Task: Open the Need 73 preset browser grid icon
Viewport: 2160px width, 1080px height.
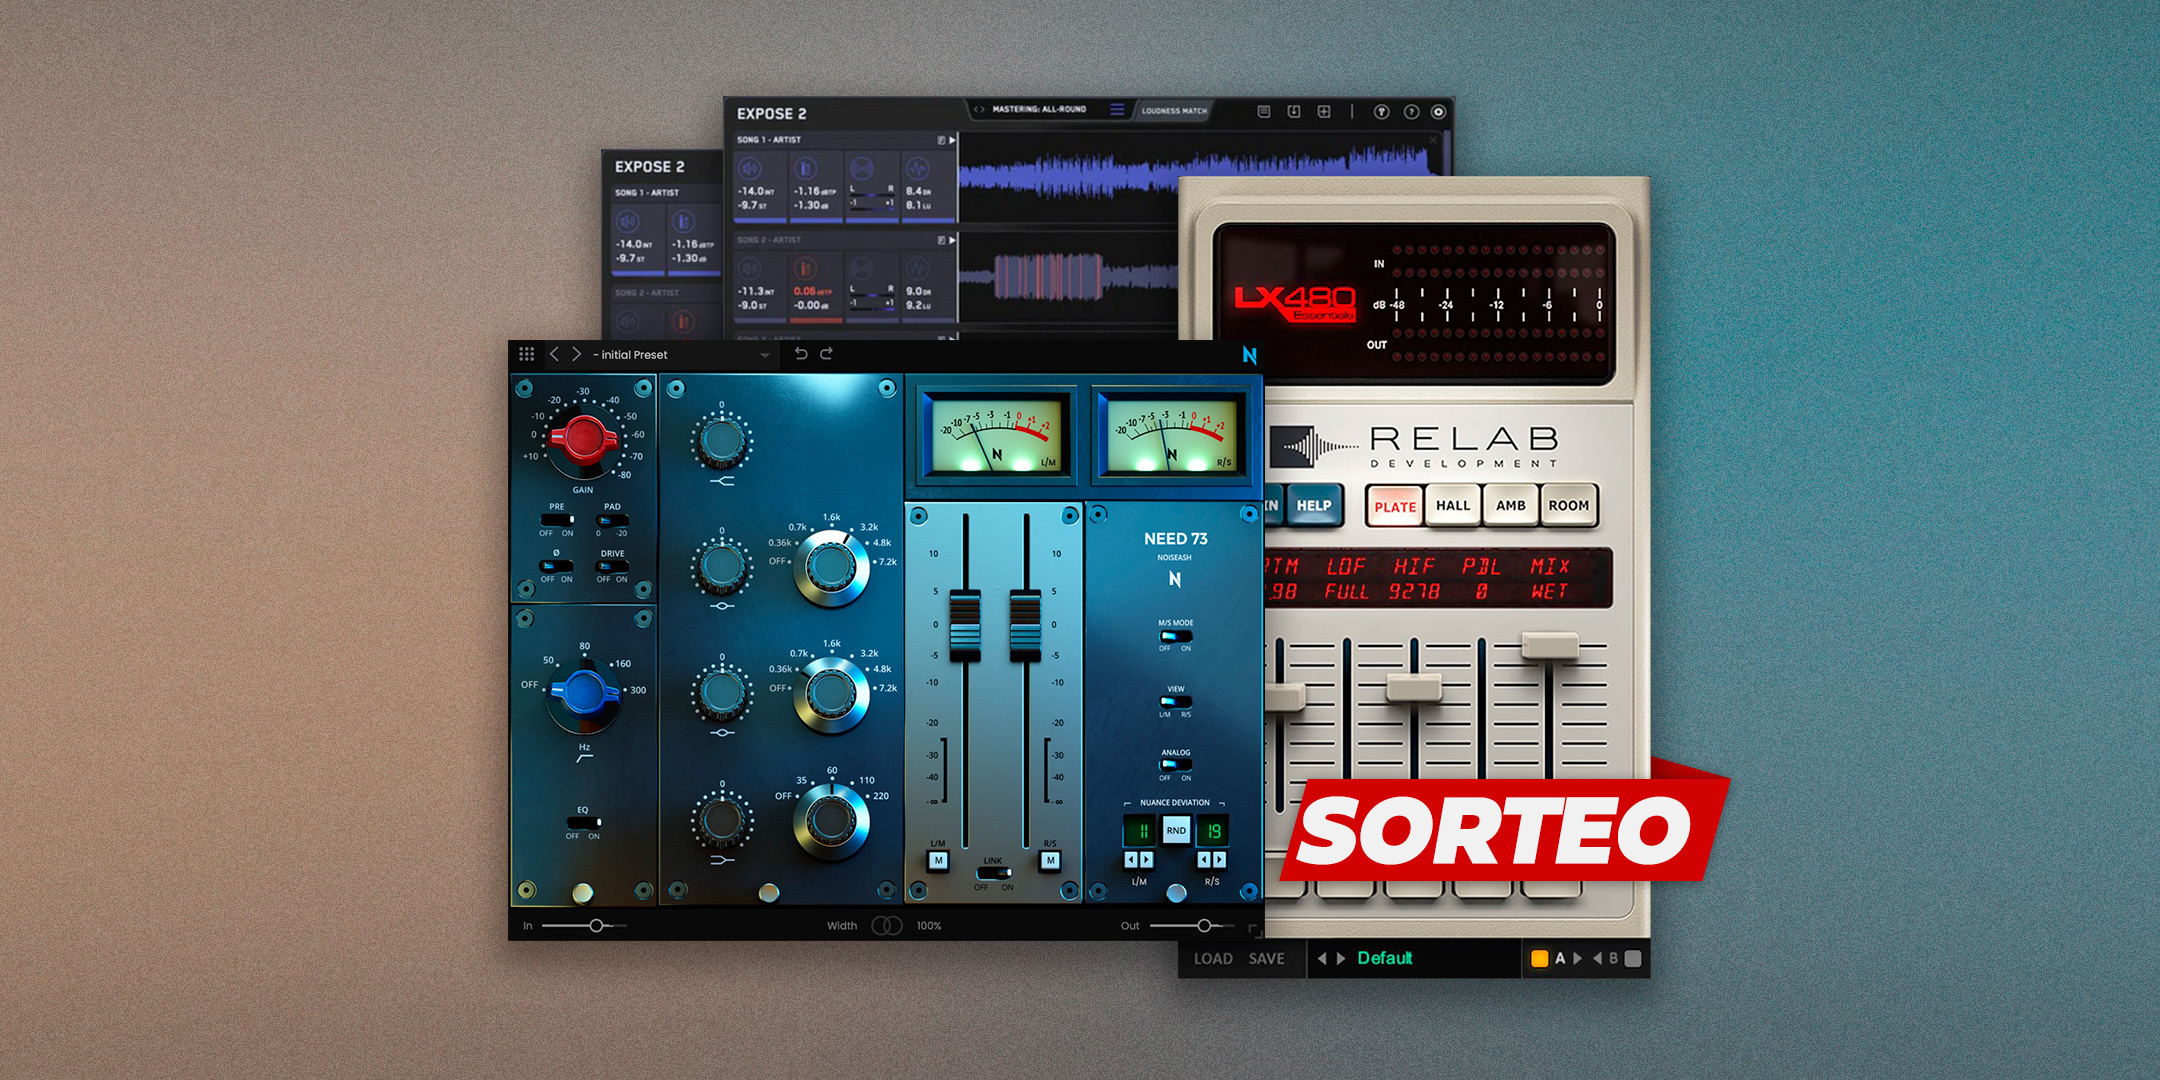Action: 527,354
